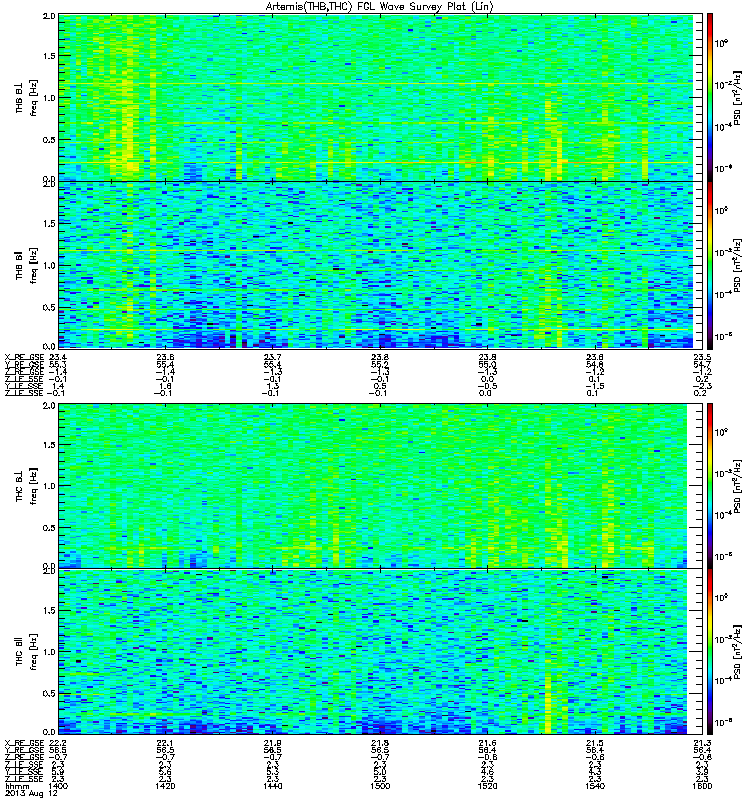
Task: Click the color bar beside the THC perpendicular panel
Action: (x=710, y=486)
